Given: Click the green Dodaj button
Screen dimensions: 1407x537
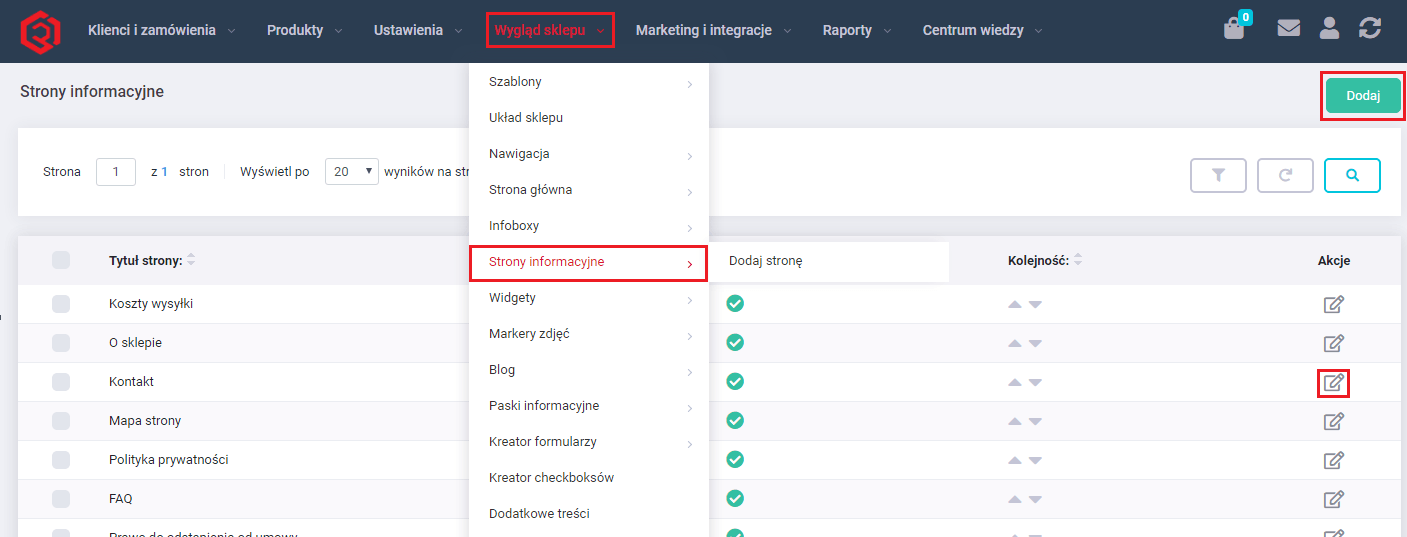Looking at the screenshot, I should click(x=1363, y=96).
